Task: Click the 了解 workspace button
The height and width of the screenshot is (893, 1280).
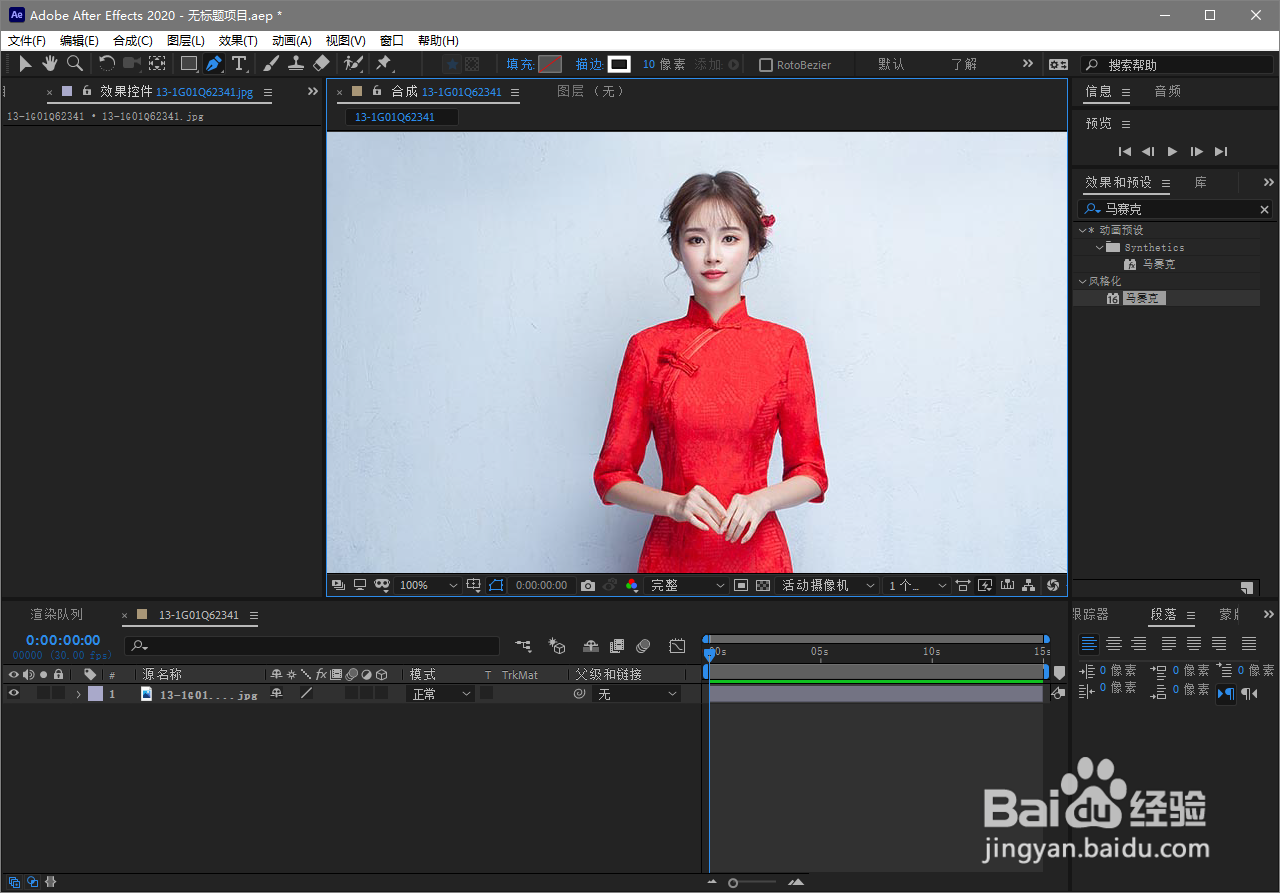Action: 964,64
